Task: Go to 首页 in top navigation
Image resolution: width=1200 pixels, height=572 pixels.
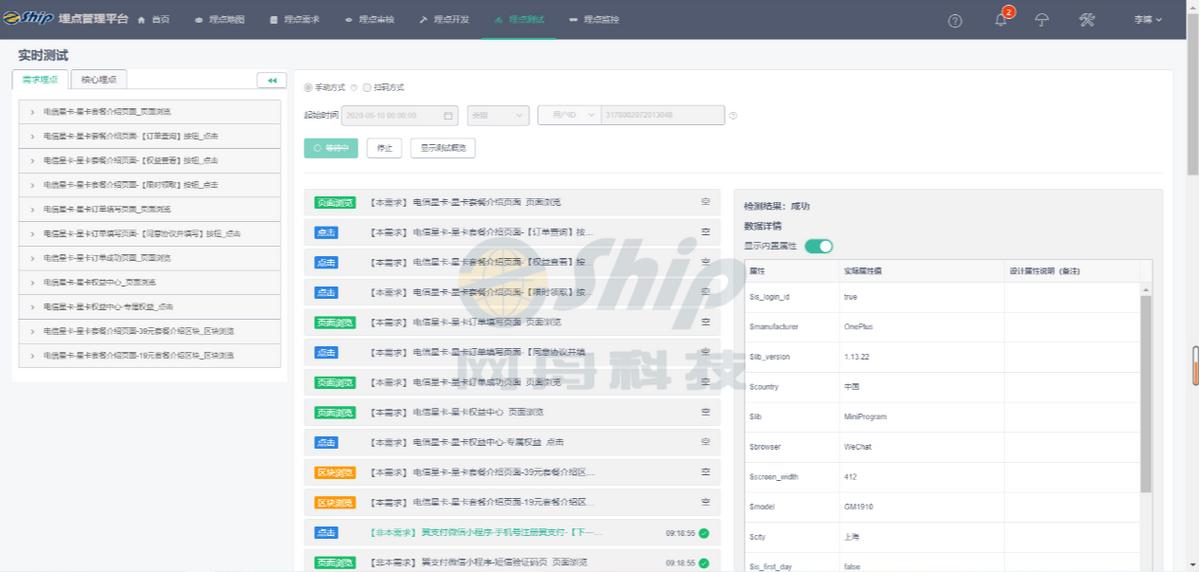Action: click(154, 20)
